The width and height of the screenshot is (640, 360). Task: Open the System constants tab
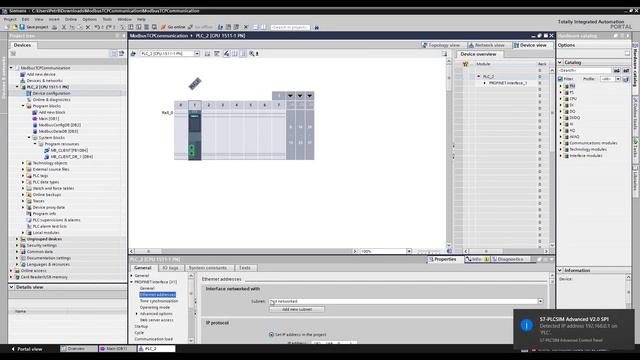click(x=208, y=268)
